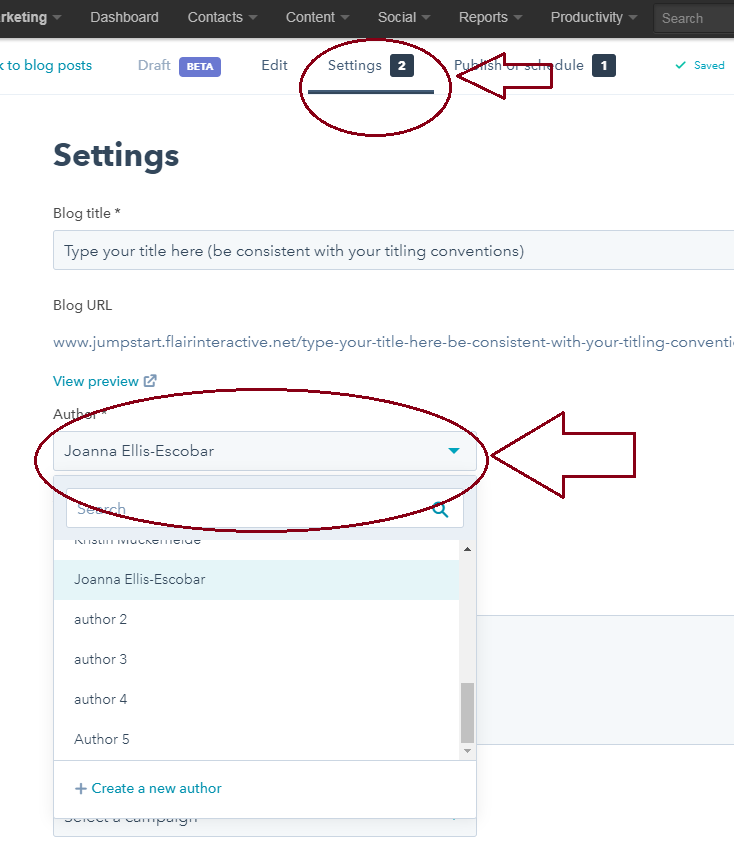Choose Author 5 in dropdown list

pyautogui.click(x=102, y=740)
